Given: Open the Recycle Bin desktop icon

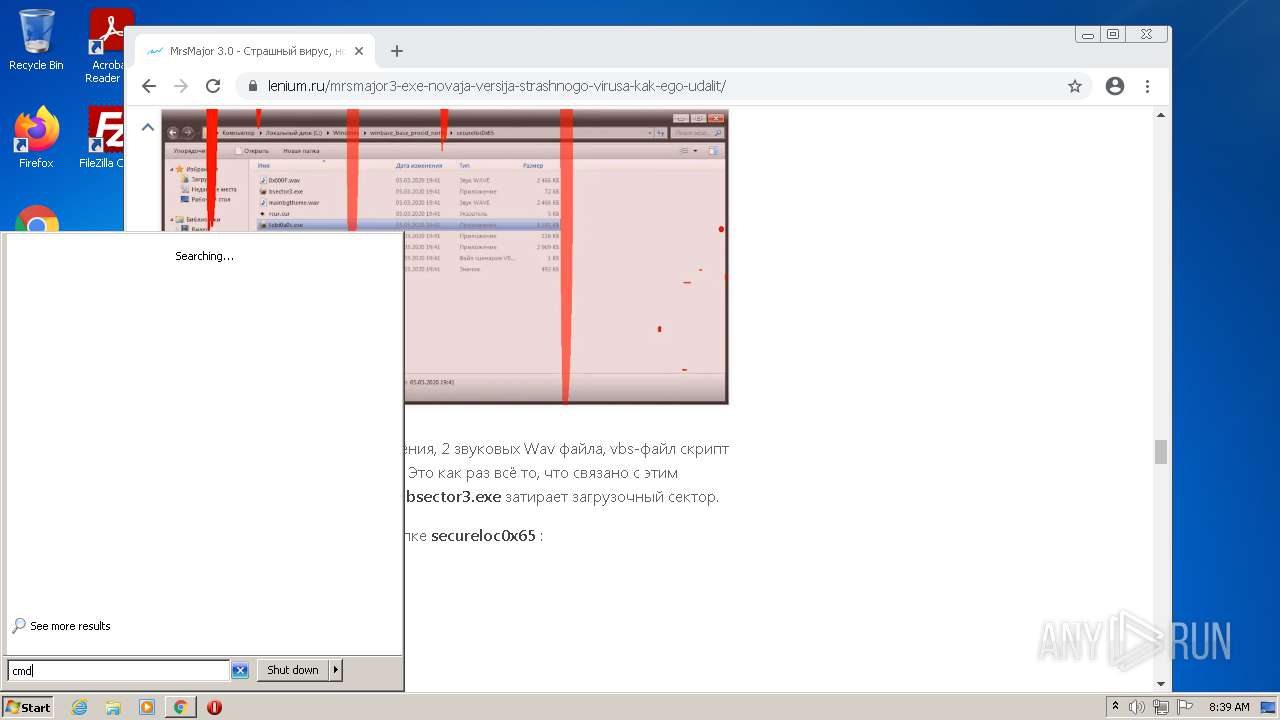Looking at the screenshot, I should (36, 40).
